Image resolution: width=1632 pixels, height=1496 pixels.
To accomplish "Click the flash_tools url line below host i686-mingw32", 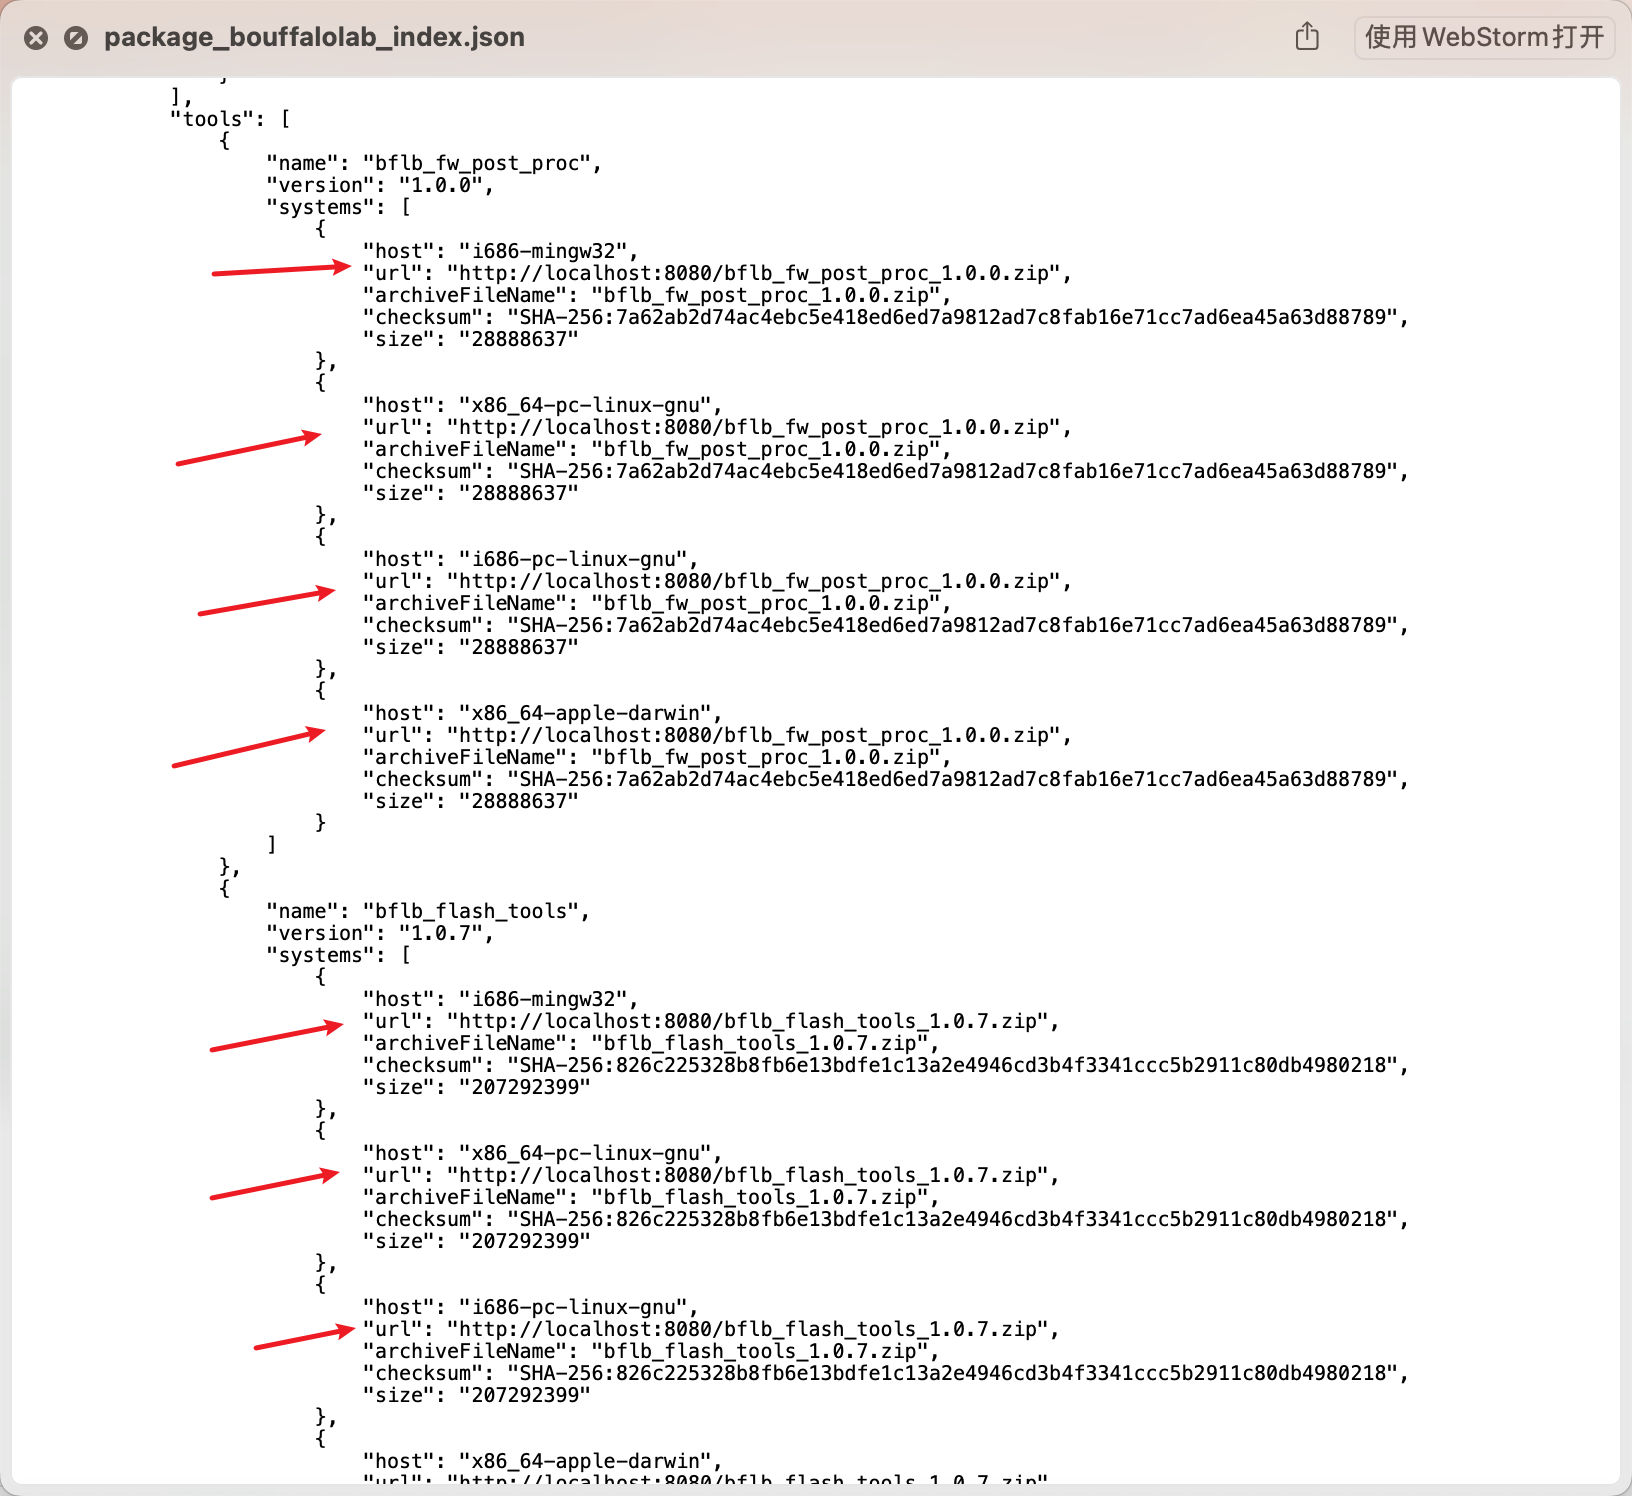I will [x=711, y=1021].
